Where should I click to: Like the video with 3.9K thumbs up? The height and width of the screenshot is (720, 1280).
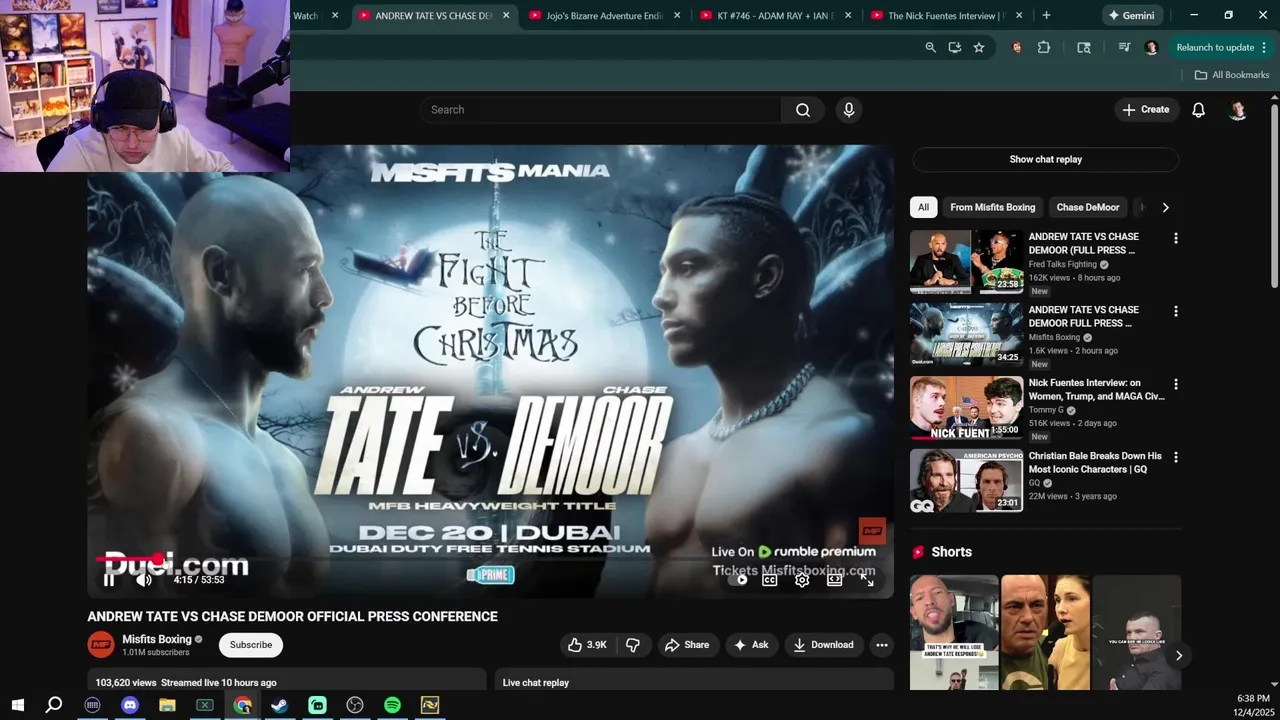coord(587,645)
